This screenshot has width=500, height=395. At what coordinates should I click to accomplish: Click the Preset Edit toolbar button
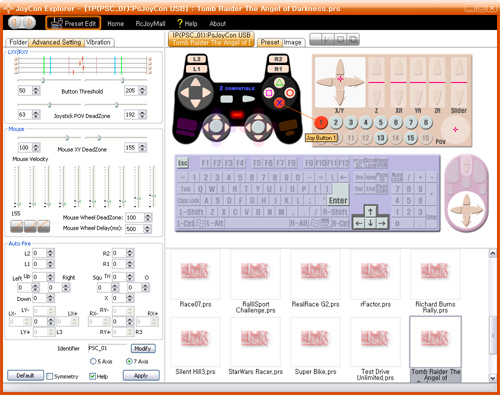(73, 23)
